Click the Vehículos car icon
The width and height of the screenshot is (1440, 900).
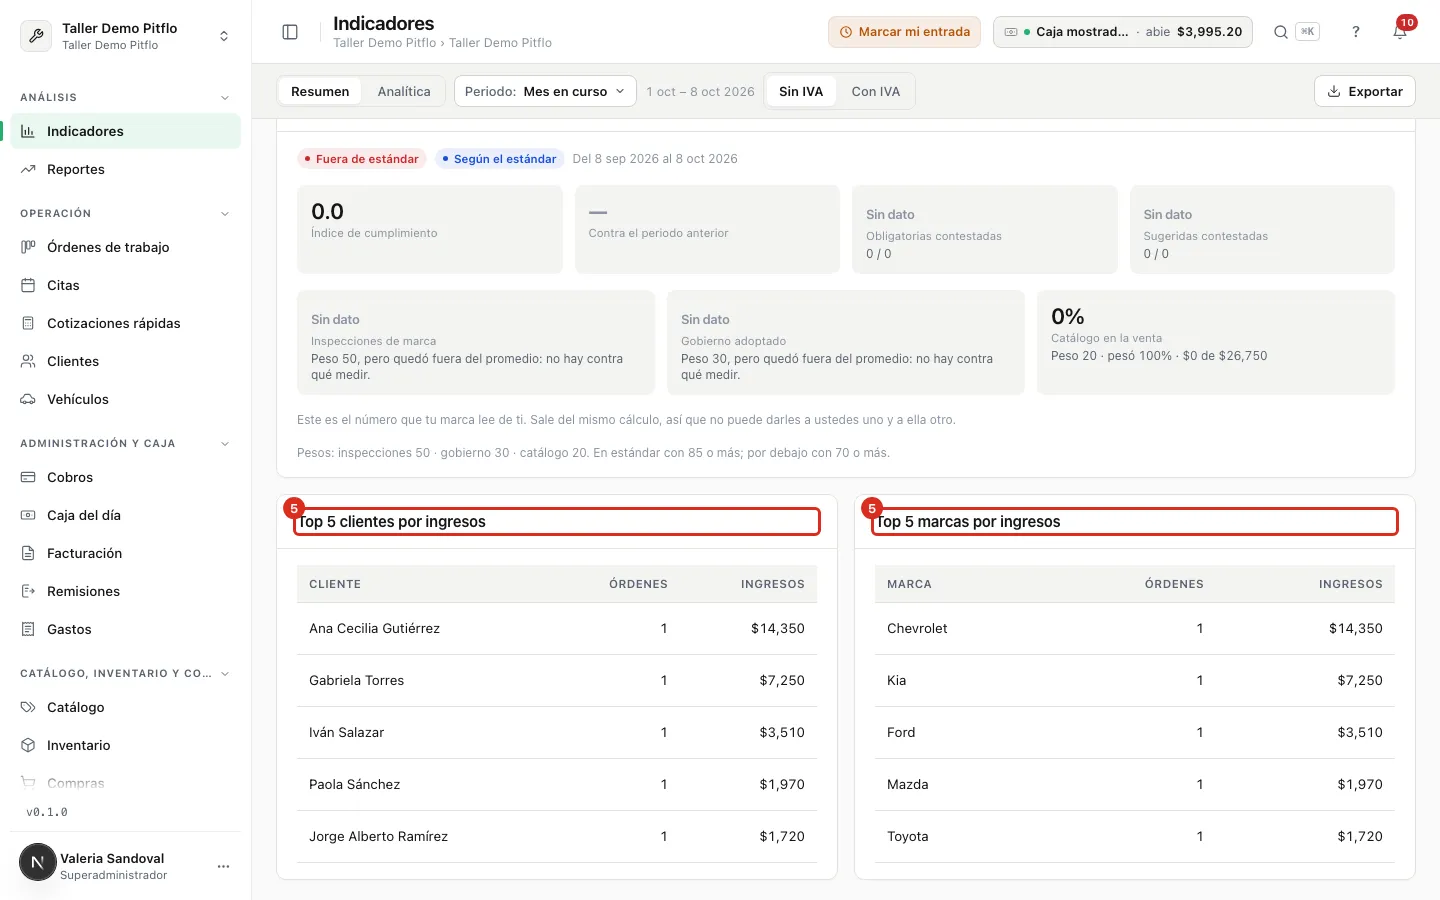(28, 399)
